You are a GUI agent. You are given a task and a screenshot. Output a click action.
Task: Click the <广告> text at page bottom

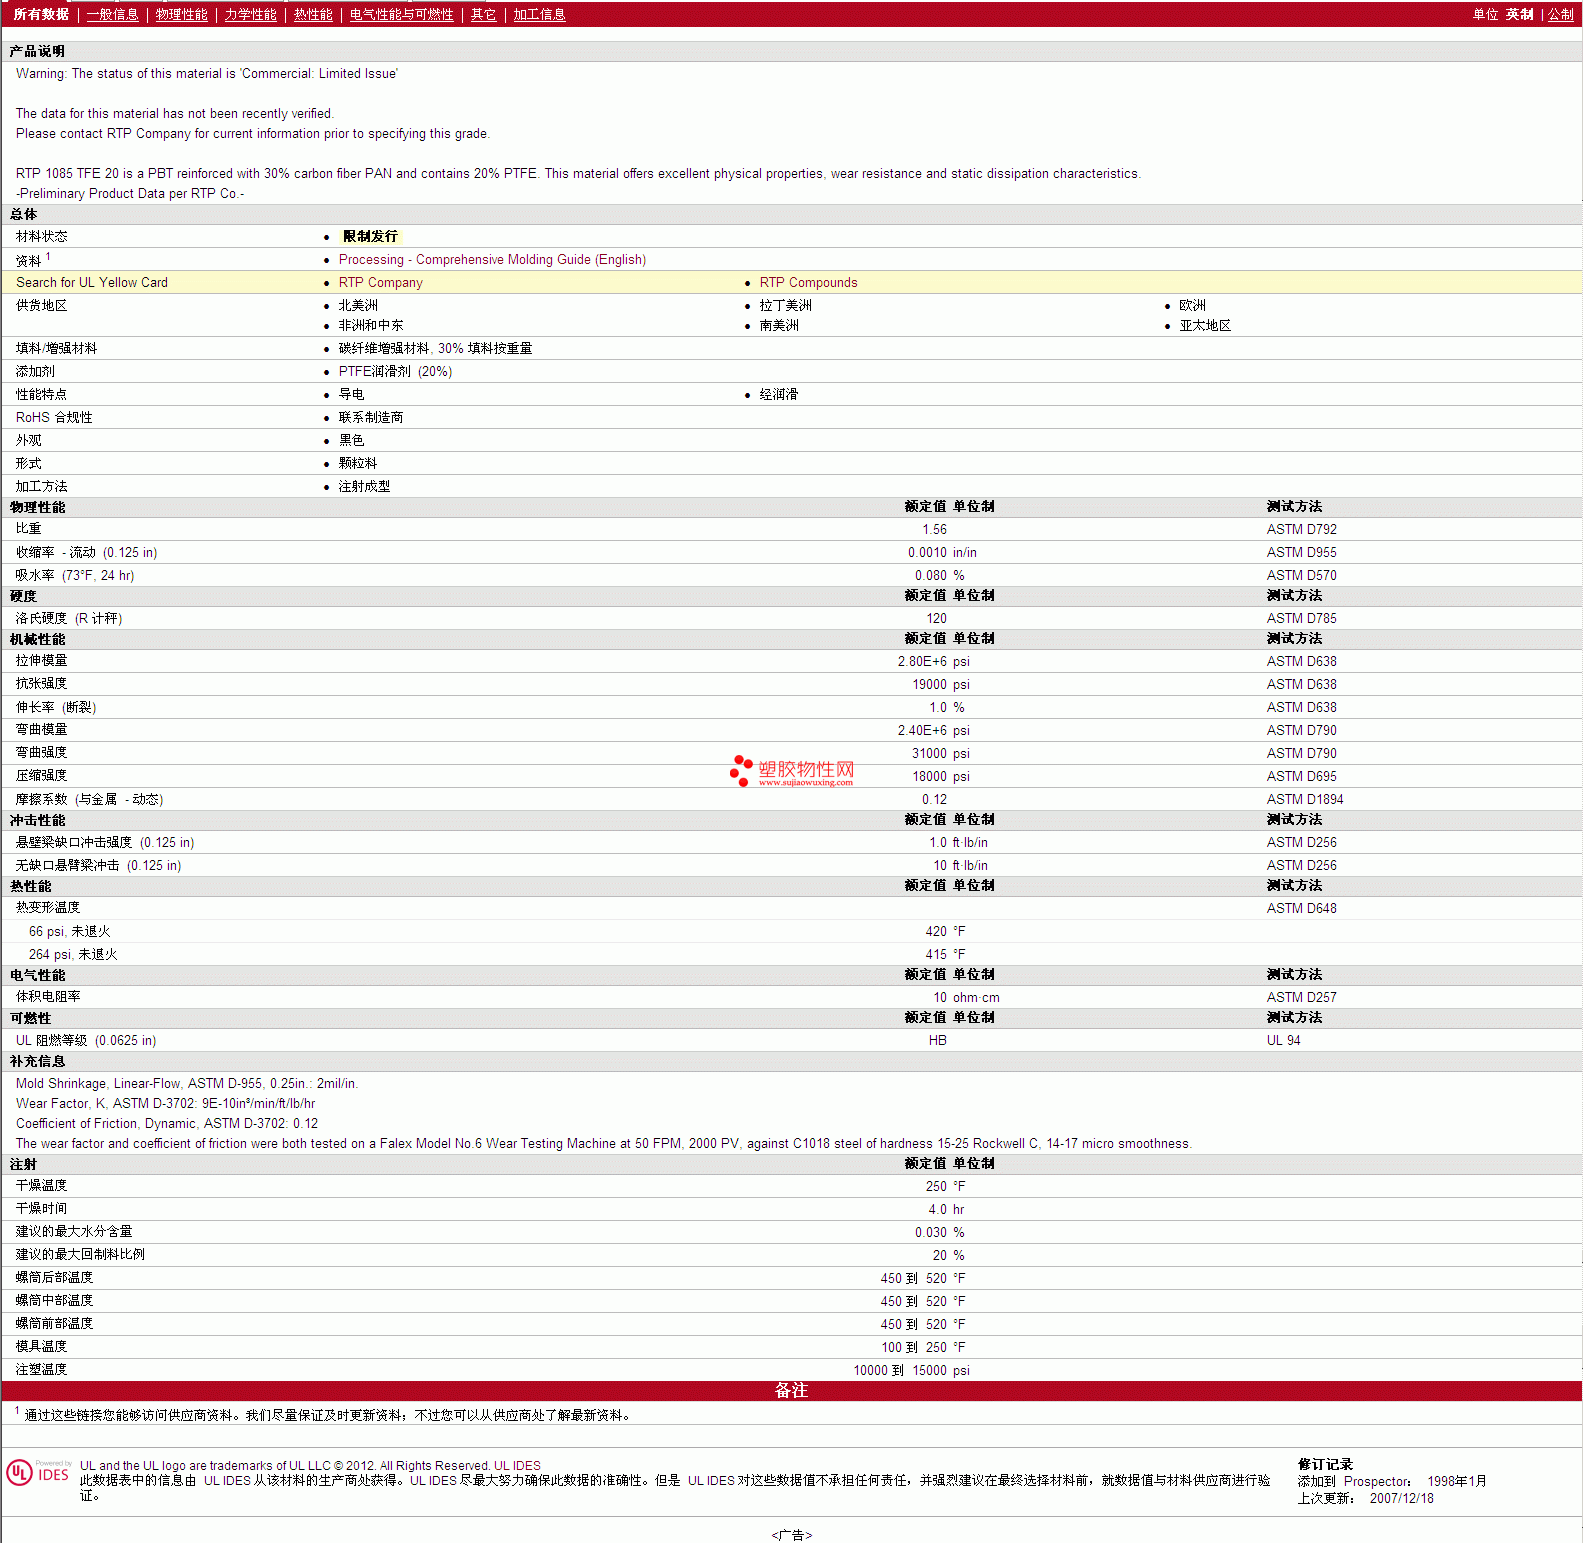[x=791, y=1535]
